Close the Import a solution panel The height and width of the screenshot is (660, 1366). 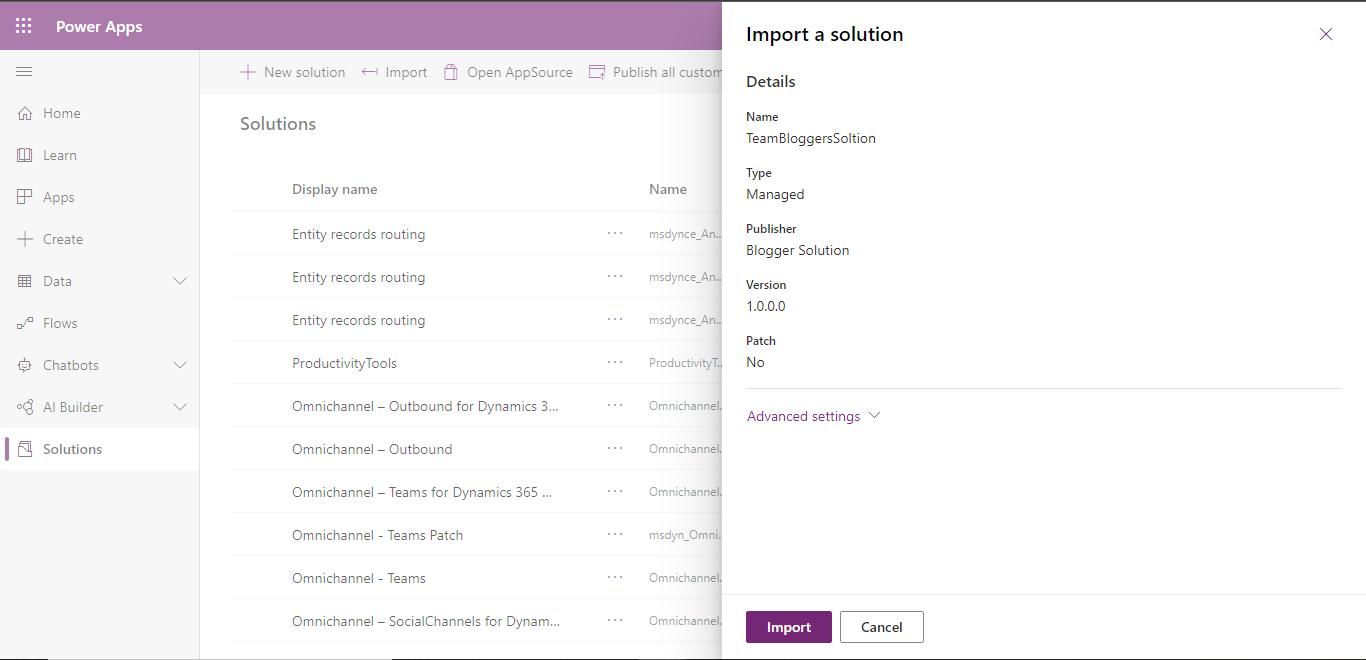[x=1326, y=34]
